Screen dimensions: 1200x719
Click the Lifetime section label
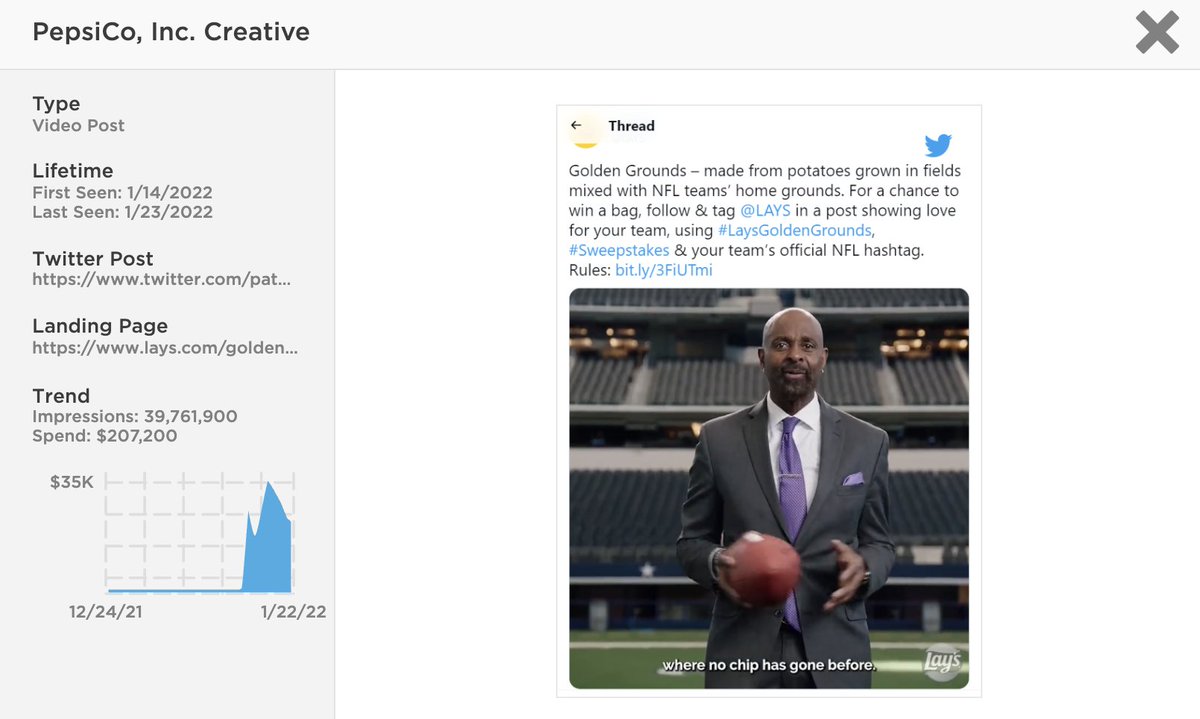72,170
